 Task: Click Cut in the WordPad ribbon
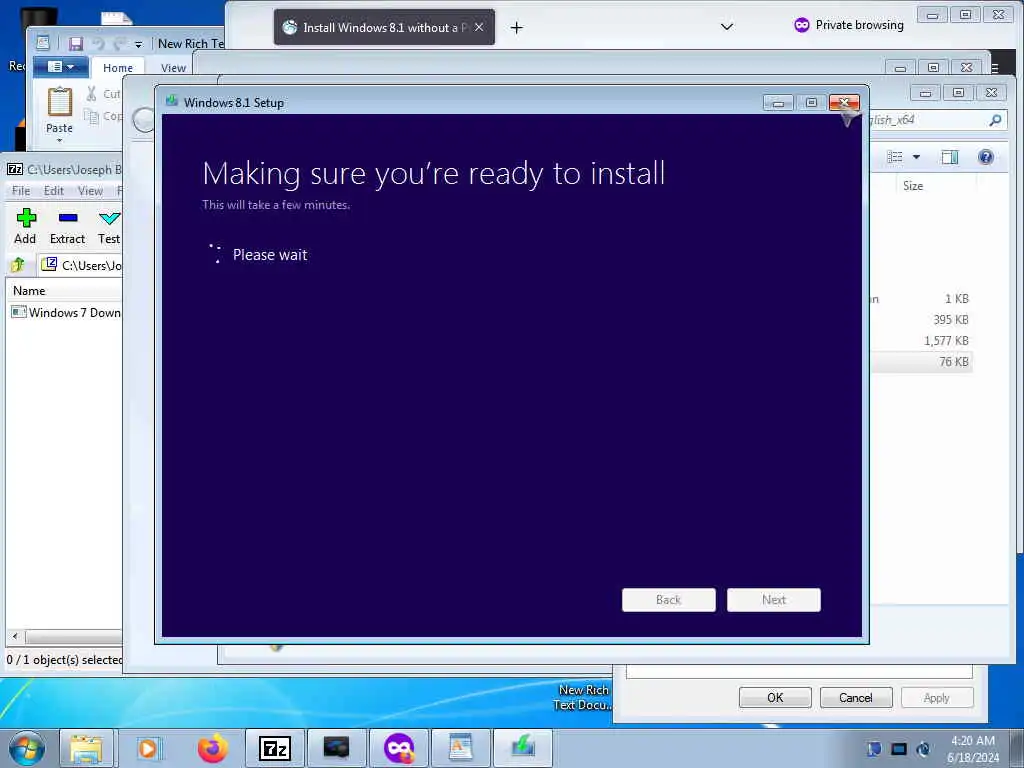coord(103,94)
